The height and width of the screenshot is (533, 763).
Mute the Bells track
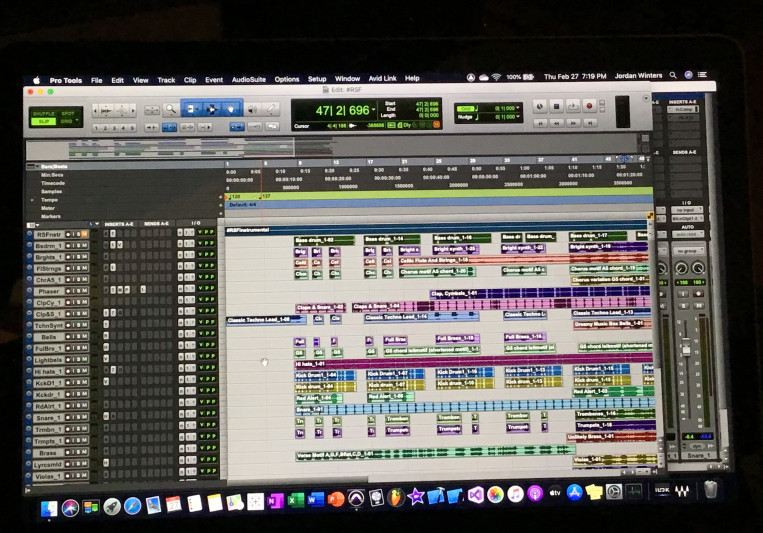point(84,337)
